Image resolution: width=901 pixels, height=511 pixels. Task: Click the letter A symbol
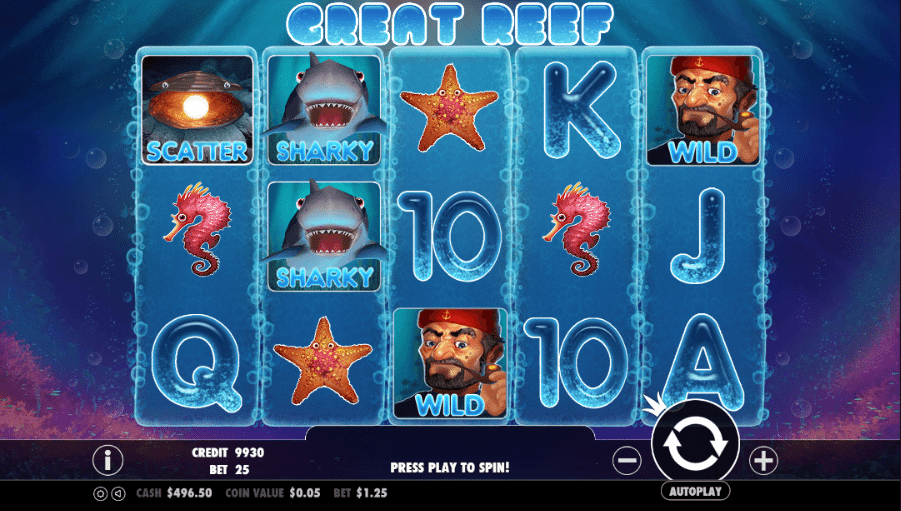point(704,361)
